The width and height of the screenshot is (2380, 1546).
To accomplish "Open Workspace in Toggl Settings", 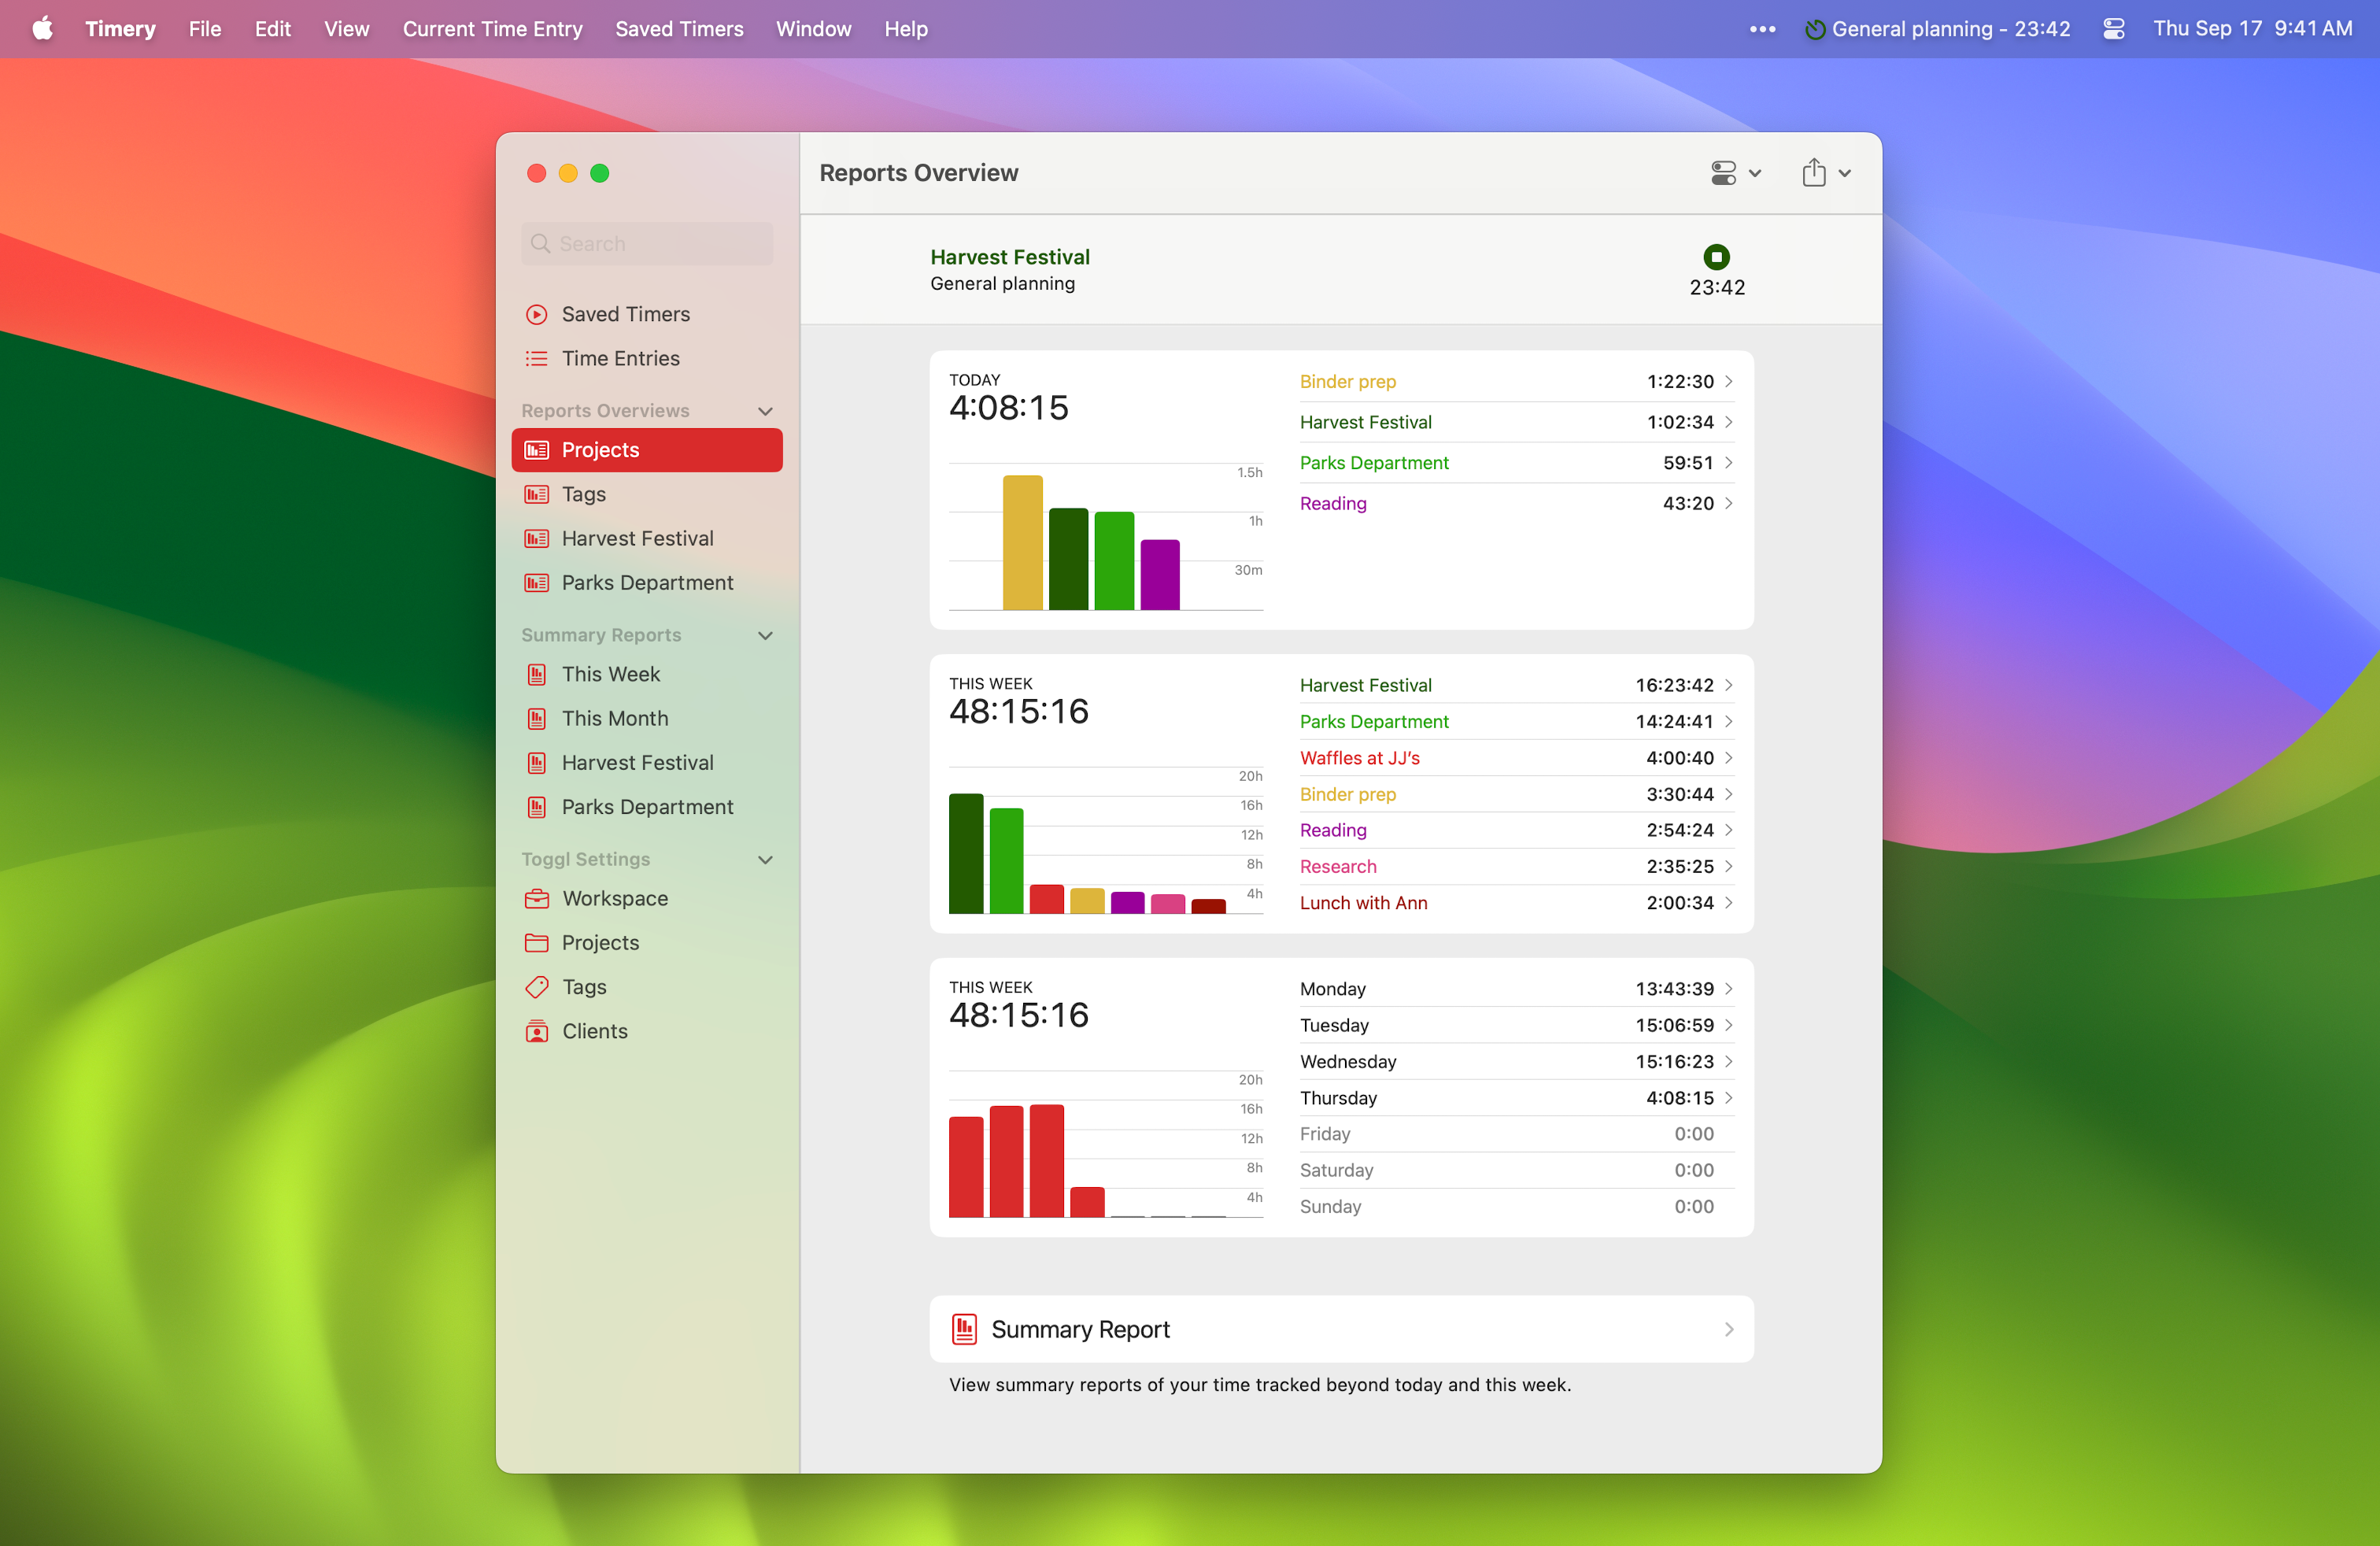I will (646, 898).
